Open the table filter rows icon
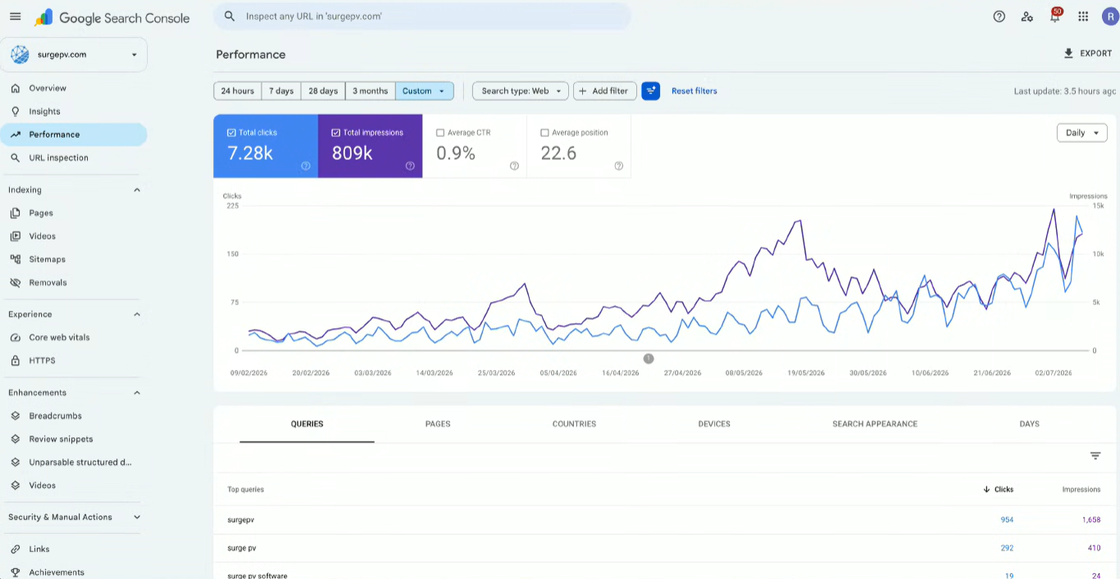 click(x=1095, y=455)
